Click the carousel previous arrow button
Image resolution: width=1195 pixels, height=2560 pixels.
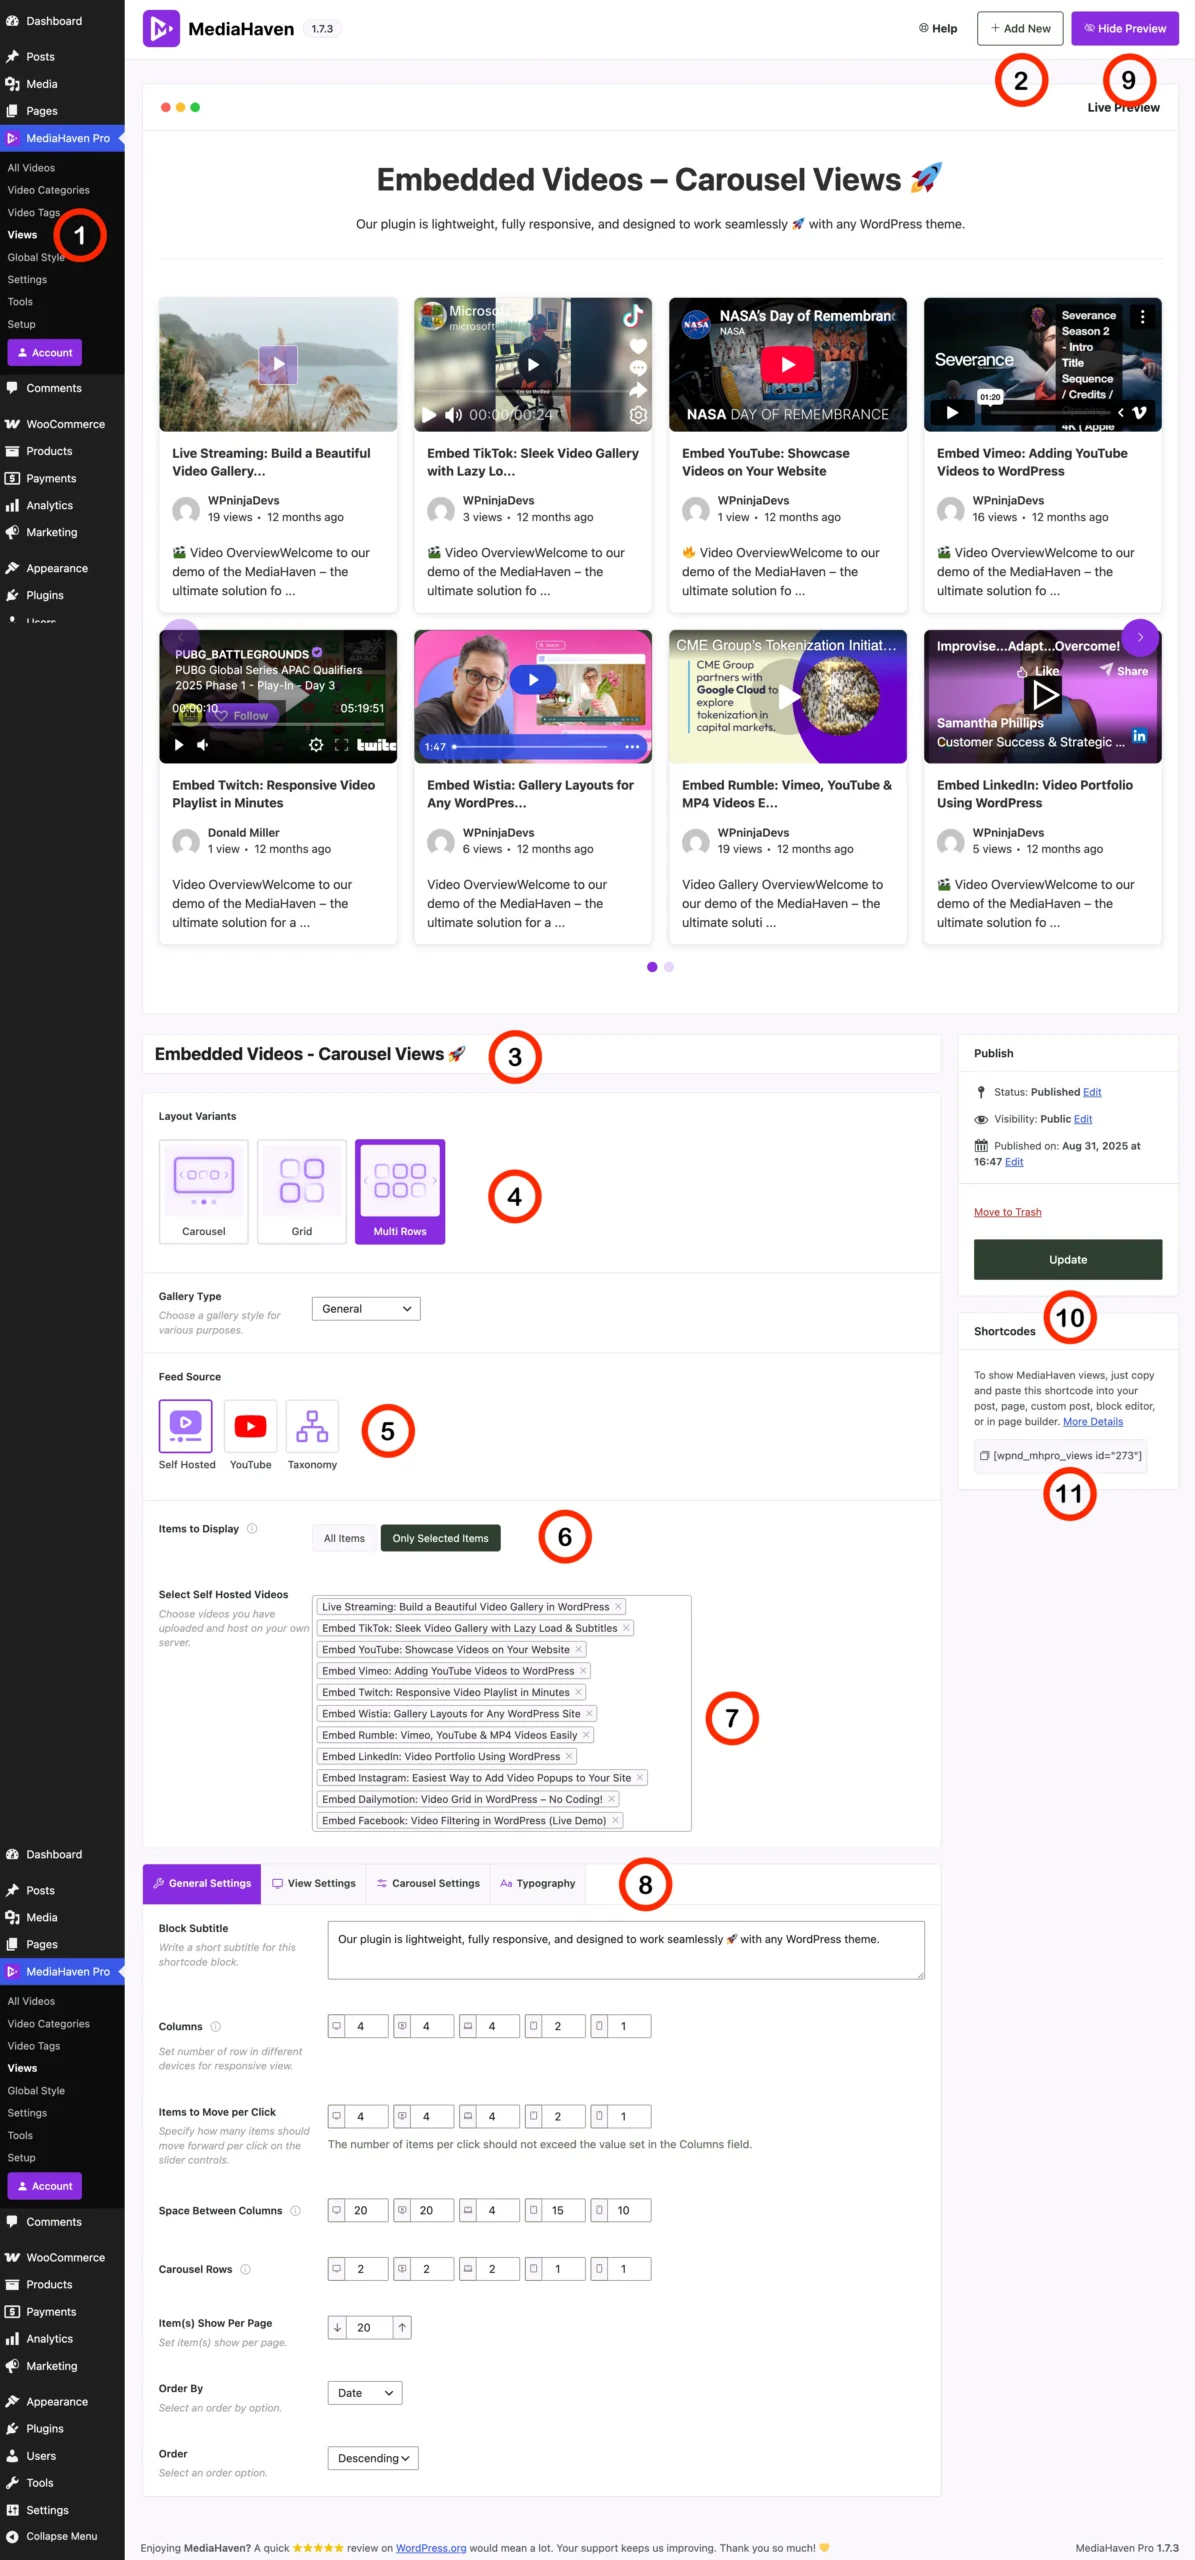pos(181,637)
